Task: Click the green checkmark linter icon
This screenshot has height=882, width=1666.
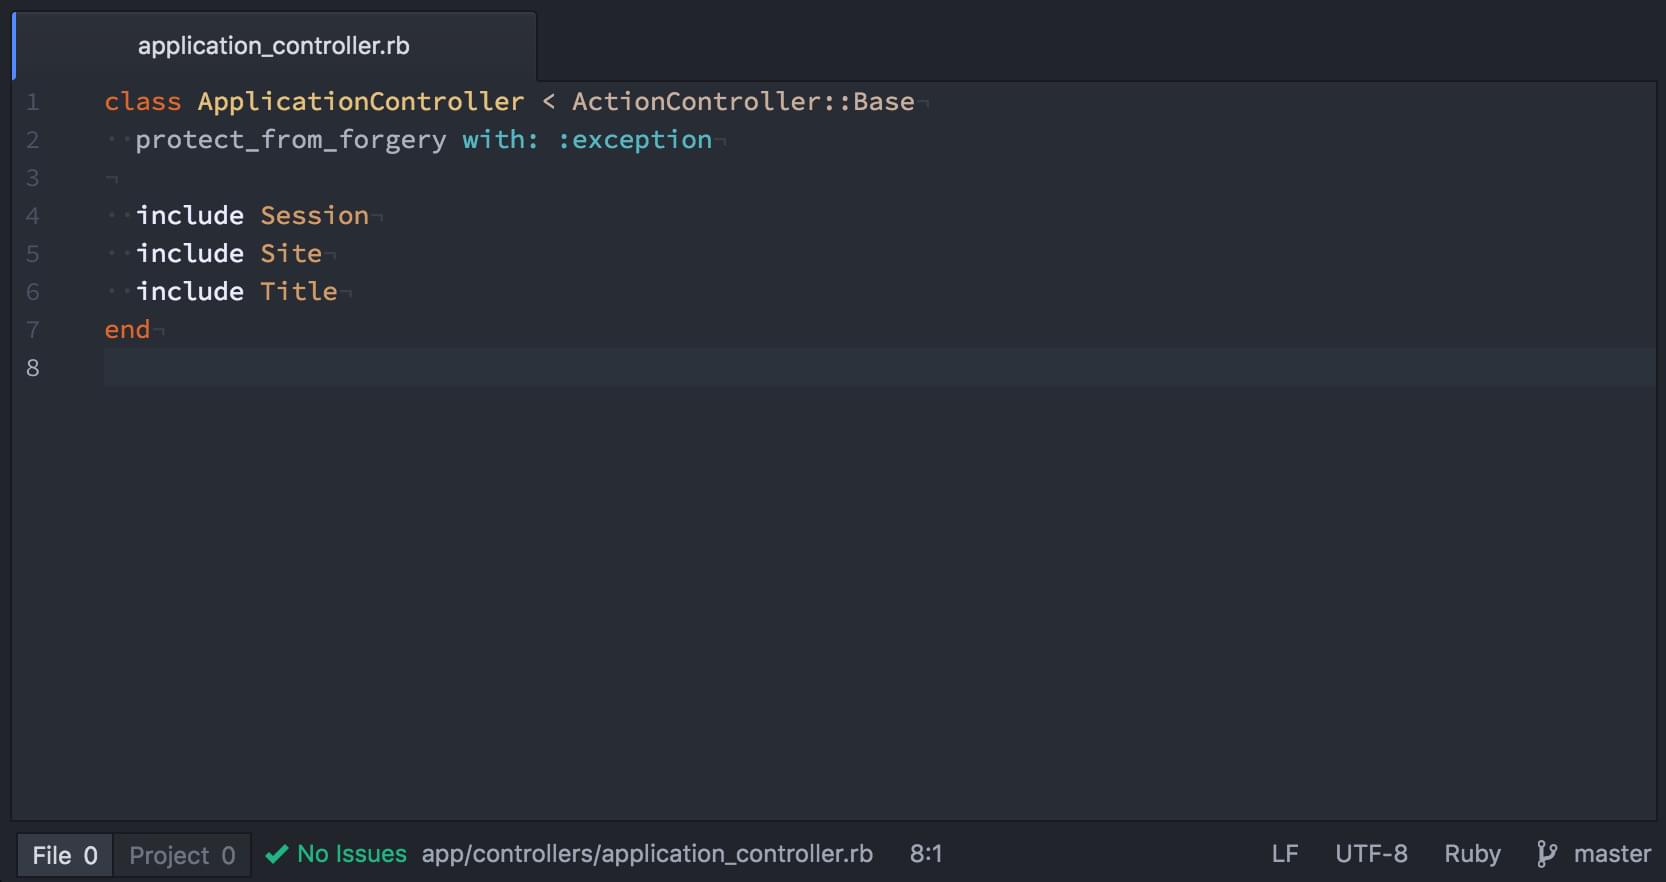Action: (277, 854)
